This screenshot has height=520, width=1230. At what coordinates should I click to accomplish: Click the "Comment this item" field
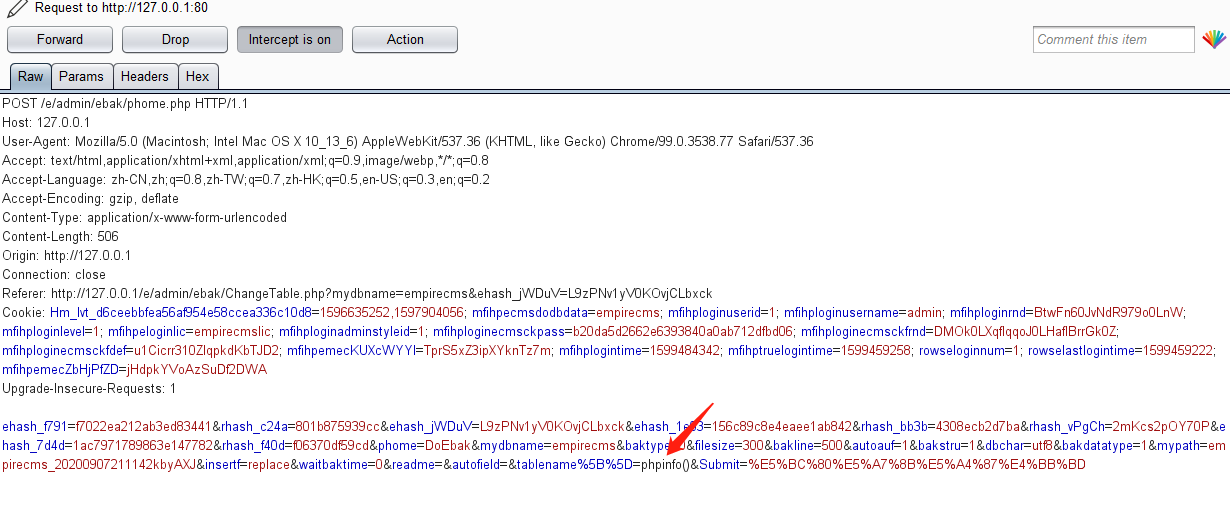coord(1113,40)
